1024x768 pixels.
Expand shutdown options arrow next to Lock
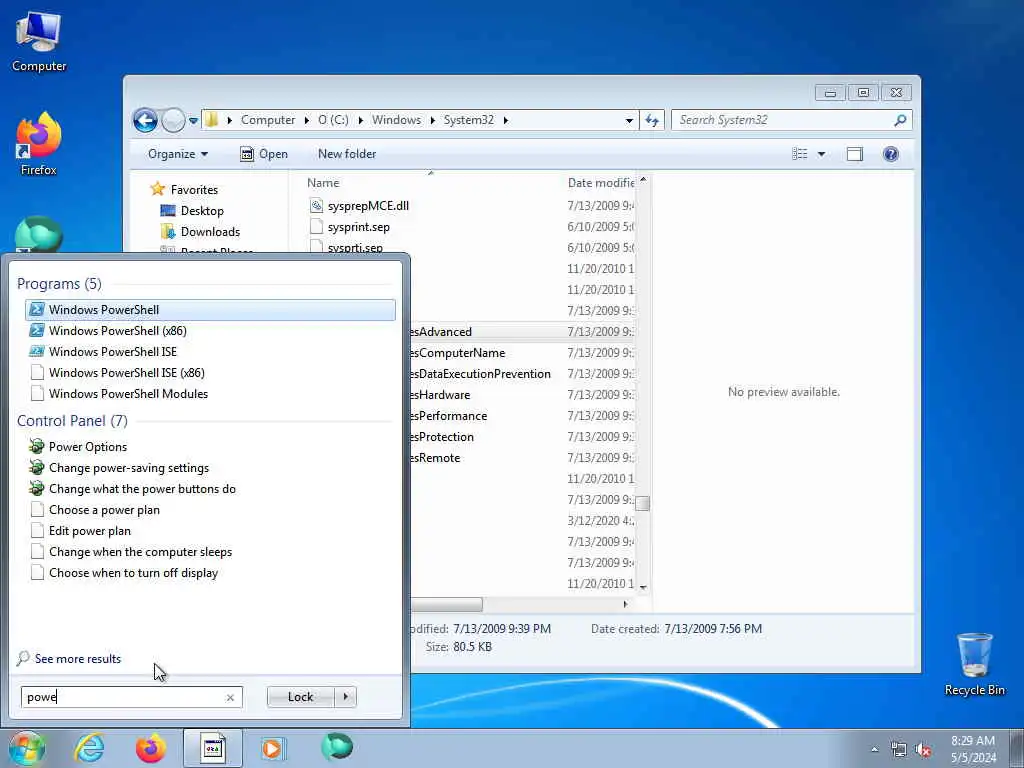345,697
